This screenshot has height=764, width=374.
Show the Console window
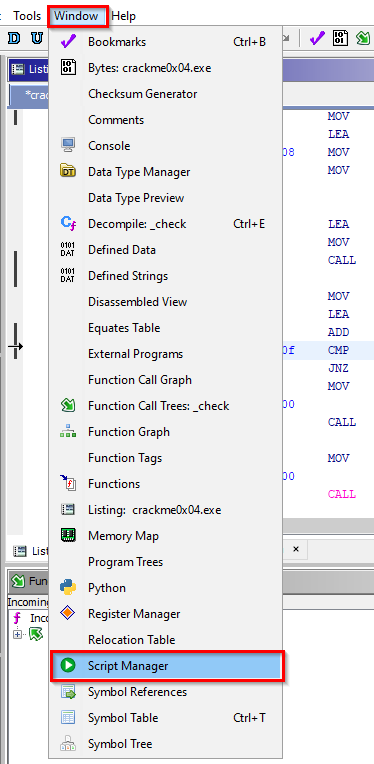click(167, 146)
